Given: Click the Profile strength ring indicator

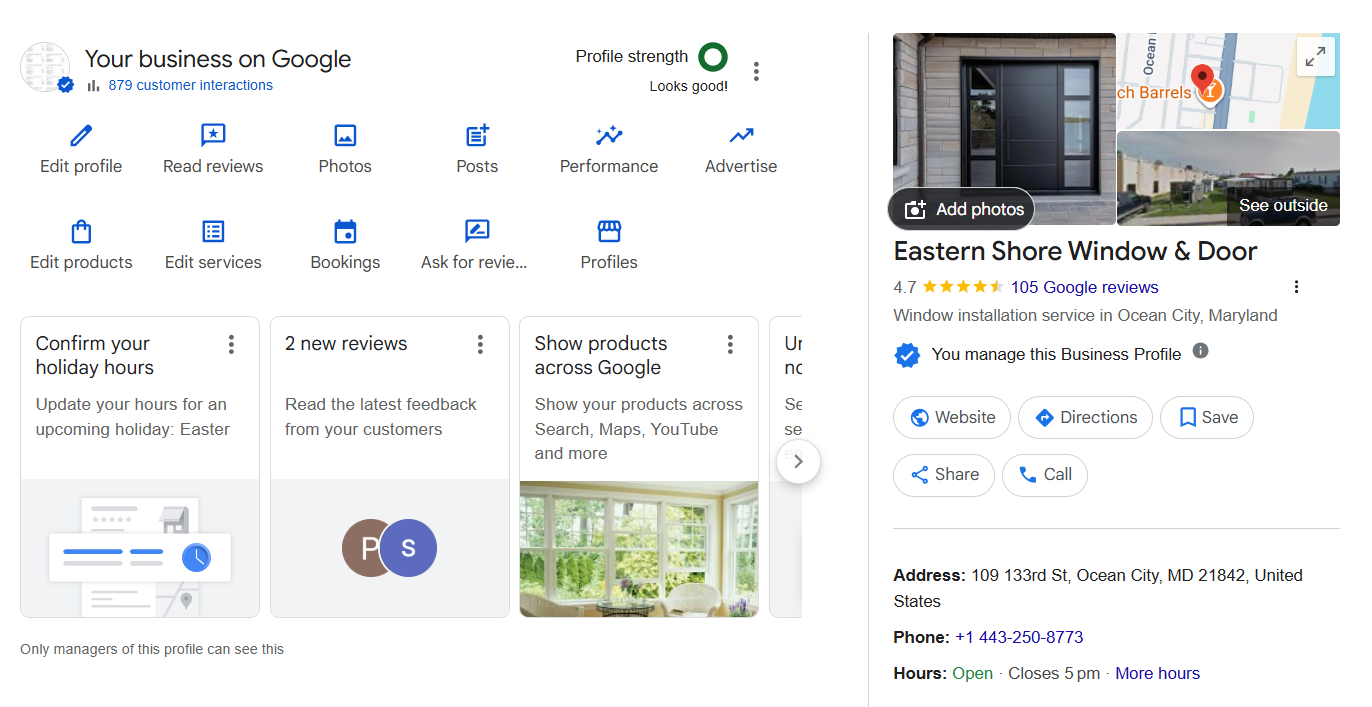Looking at the screenshot, I should pyautogui.click(x=713, y=57).
